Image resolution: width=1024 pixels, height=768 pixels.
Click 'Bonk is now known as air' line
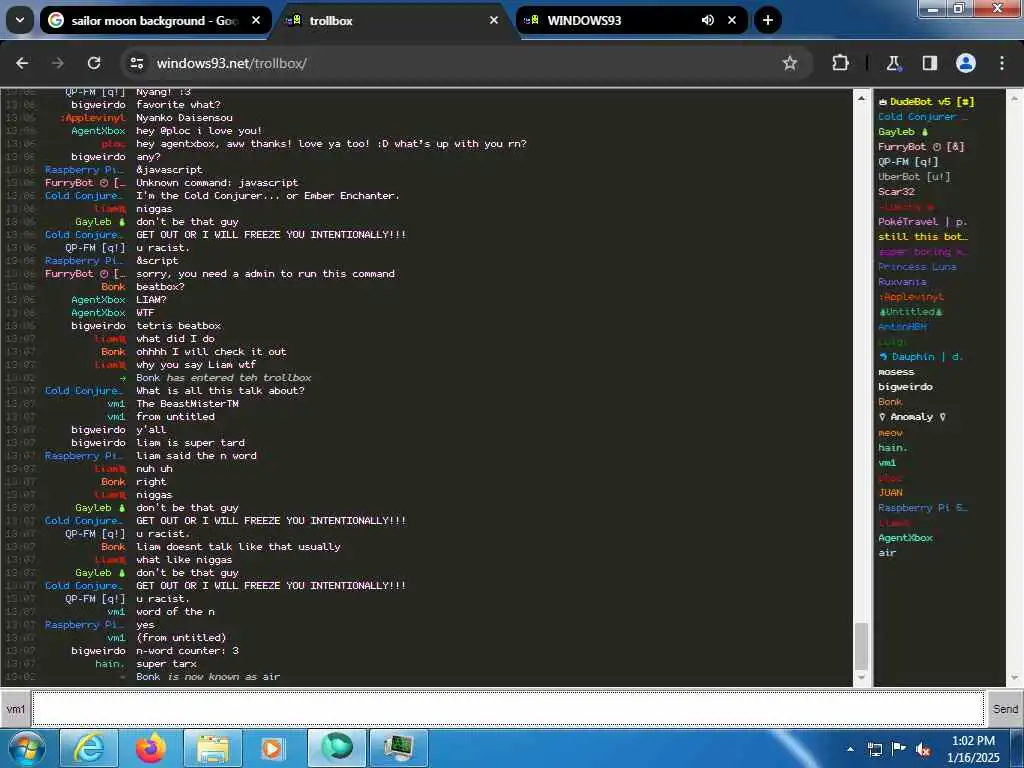(208, 677)
